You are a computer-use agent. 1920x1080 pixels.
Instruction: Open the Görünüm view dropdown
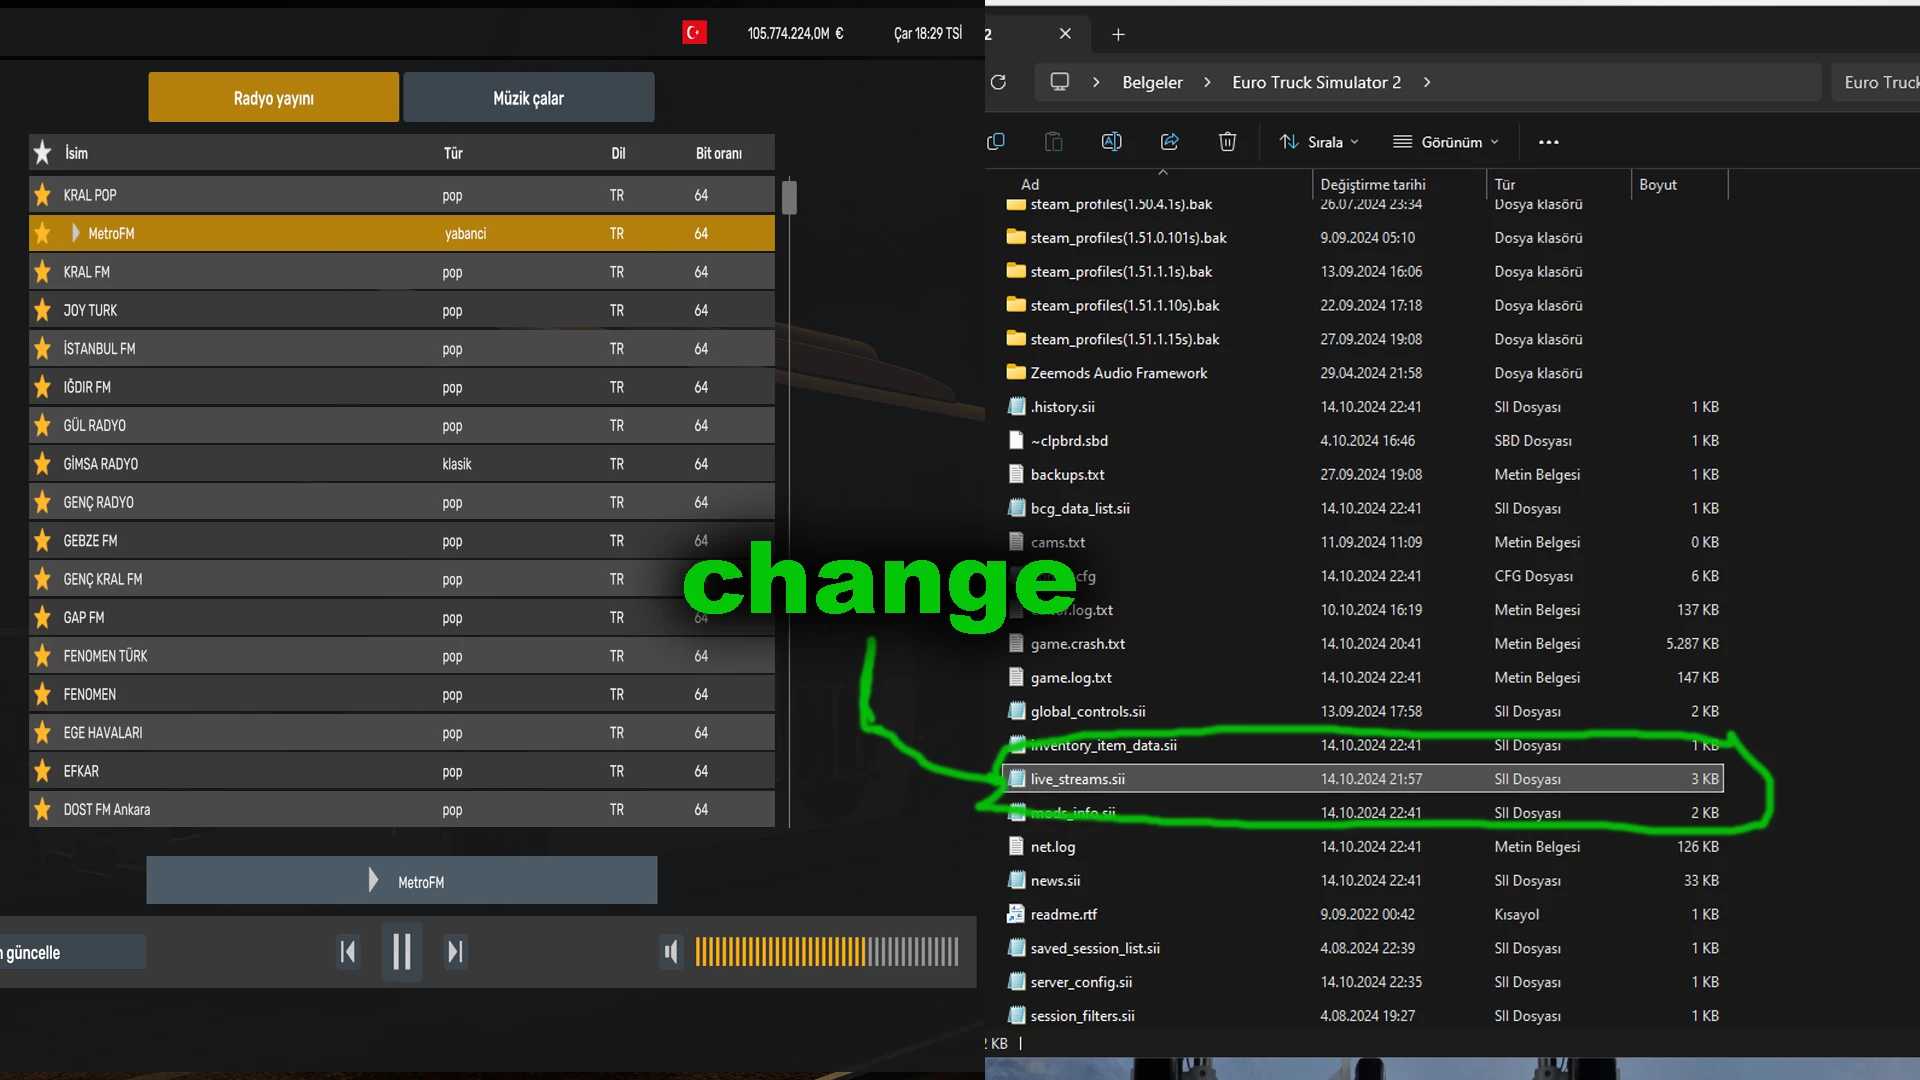coord(1446,142)
